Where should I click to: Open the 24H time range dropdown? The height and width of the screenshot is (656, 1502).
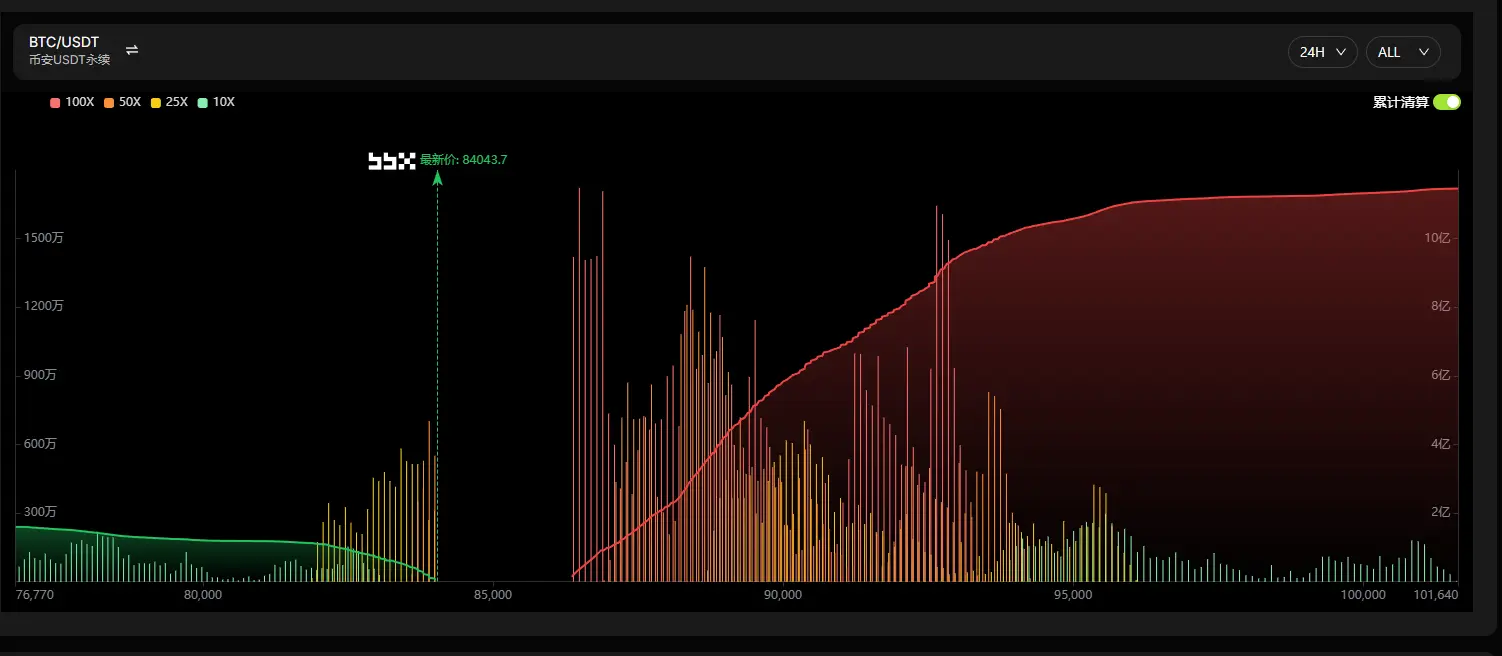pos(1322,52)
